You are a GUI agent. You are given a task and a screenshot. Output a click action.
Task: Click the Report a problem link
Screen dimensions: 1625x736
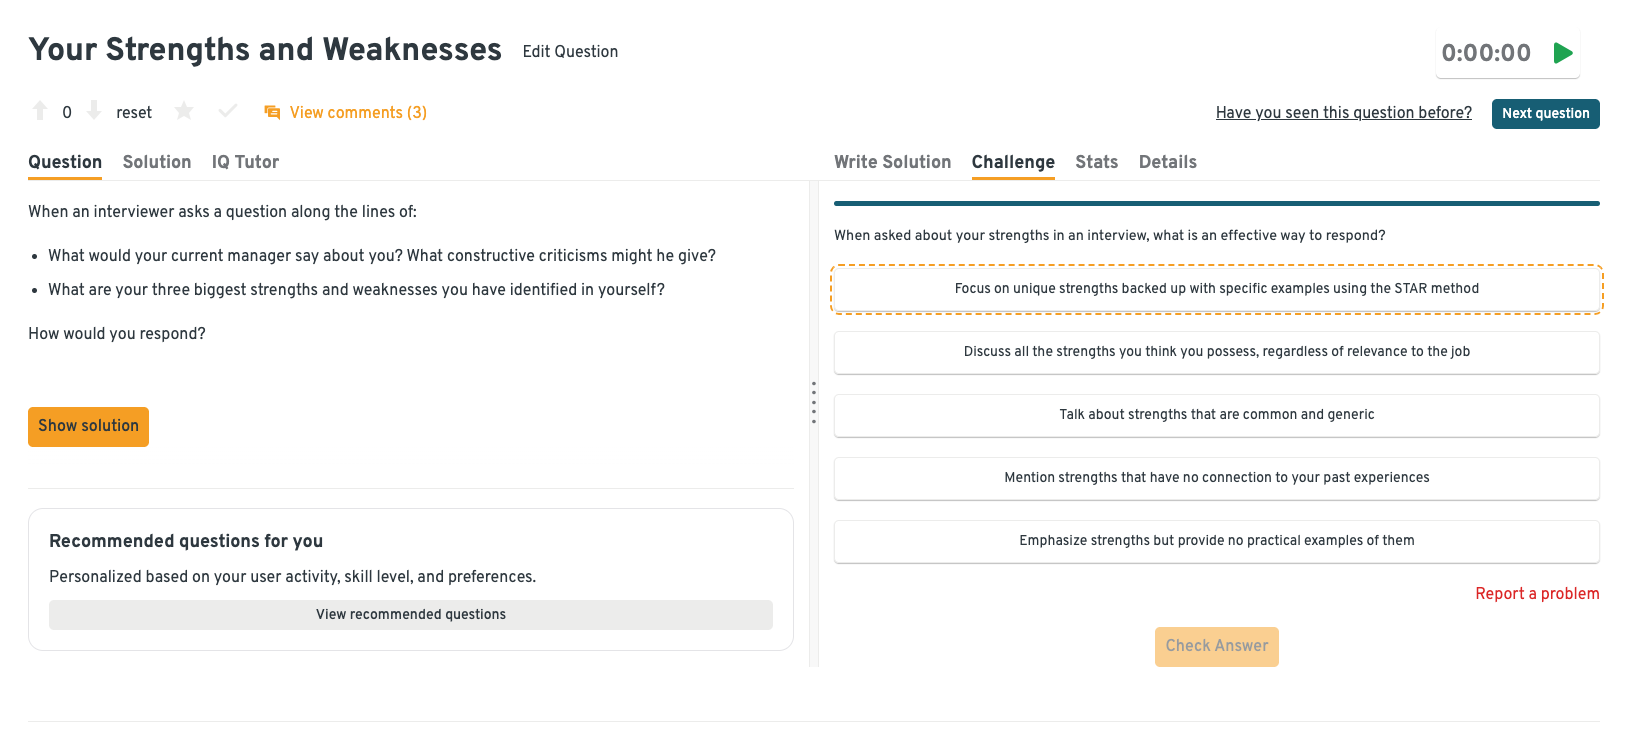pyautogui.click(x=1537, y=594)
